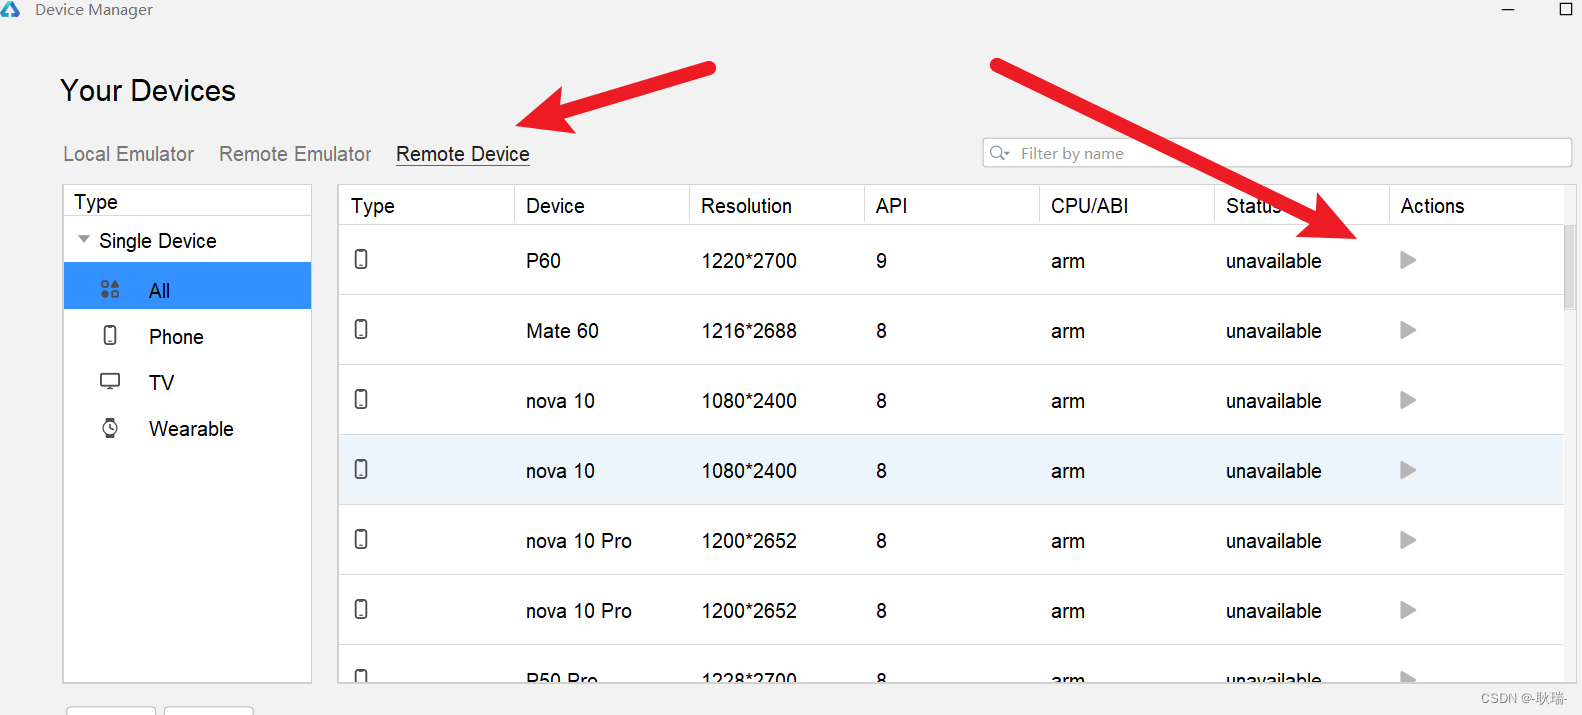The width and height of the screenshot is (1582, 715).
Task: Click the Device Manager app logo
Action: coord(10,9)
